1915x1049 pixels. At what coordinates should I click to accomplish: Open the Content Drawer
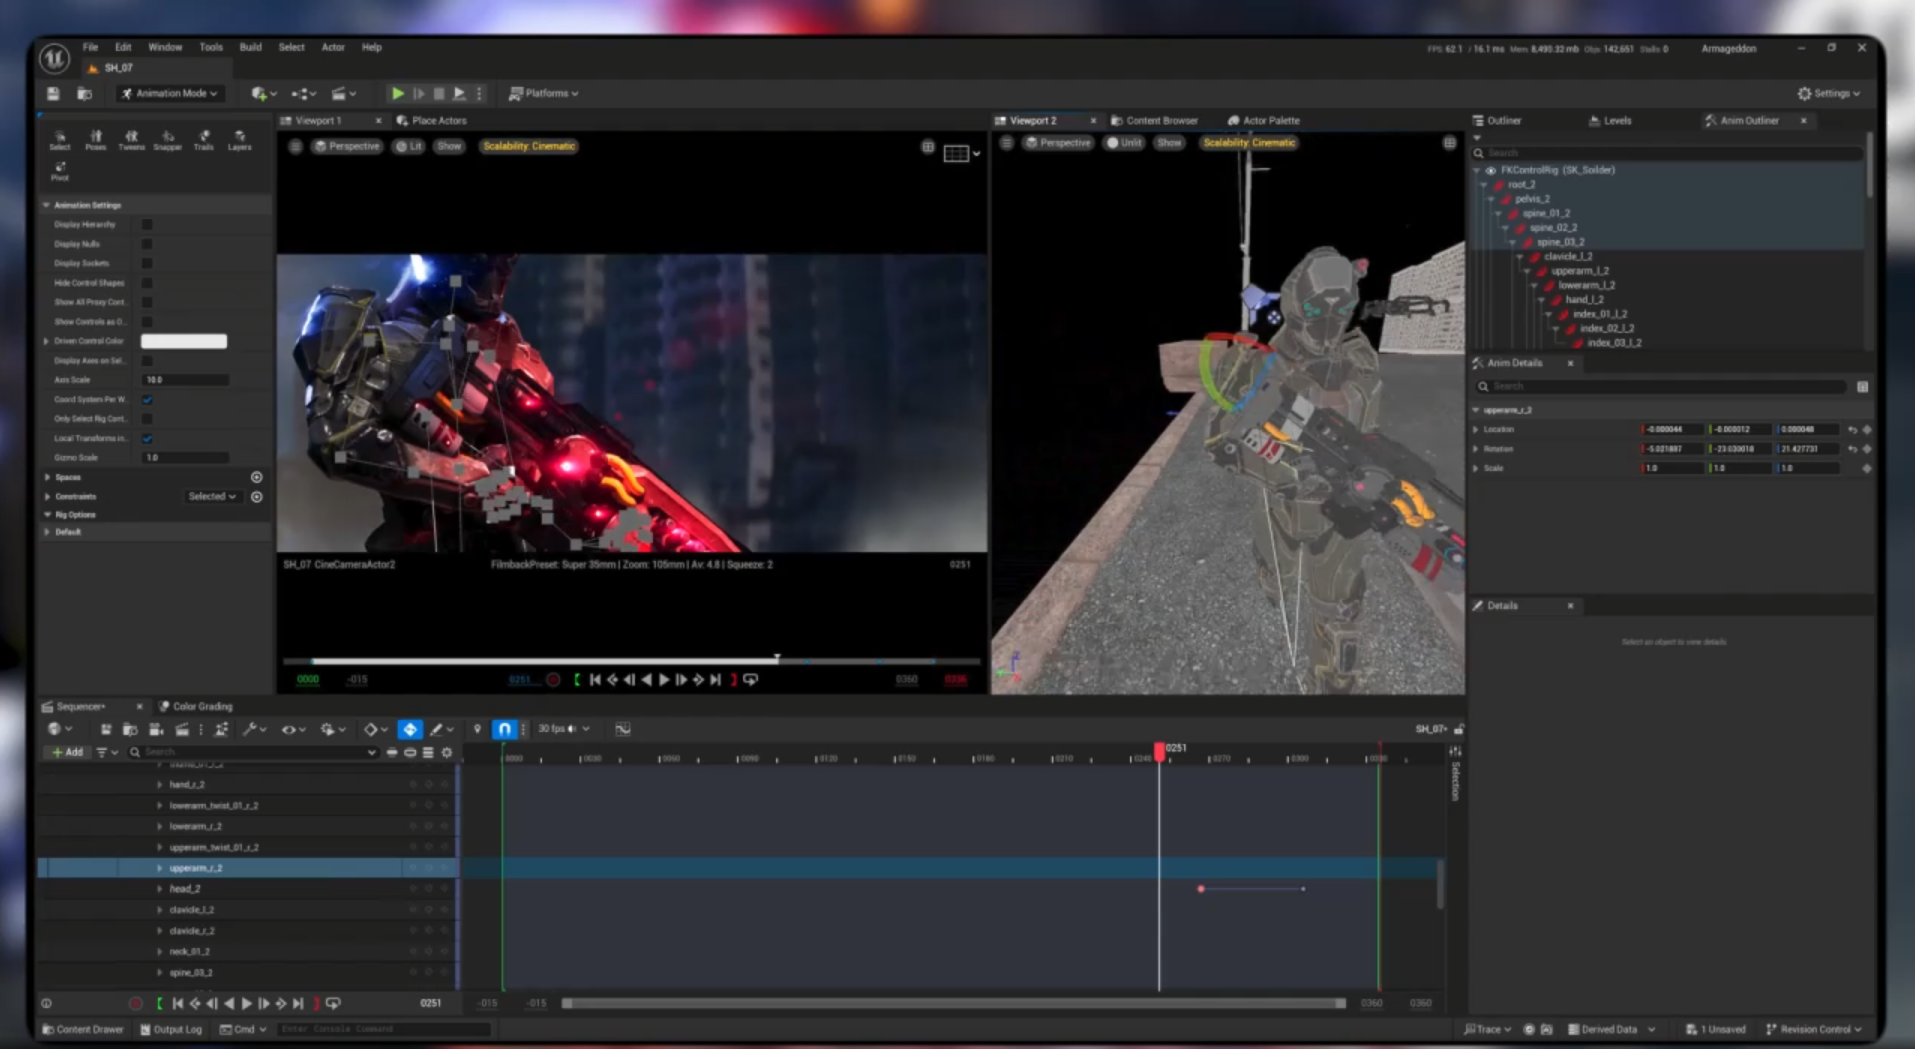(x=83, y=1029)
